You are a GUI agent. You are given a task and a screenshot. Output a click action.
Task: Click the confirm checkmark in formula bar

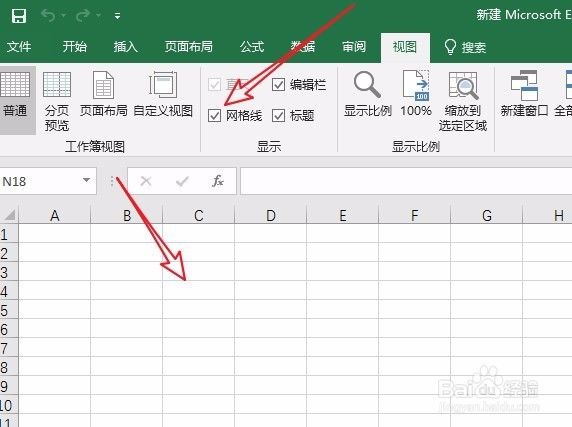coord(182,181)
